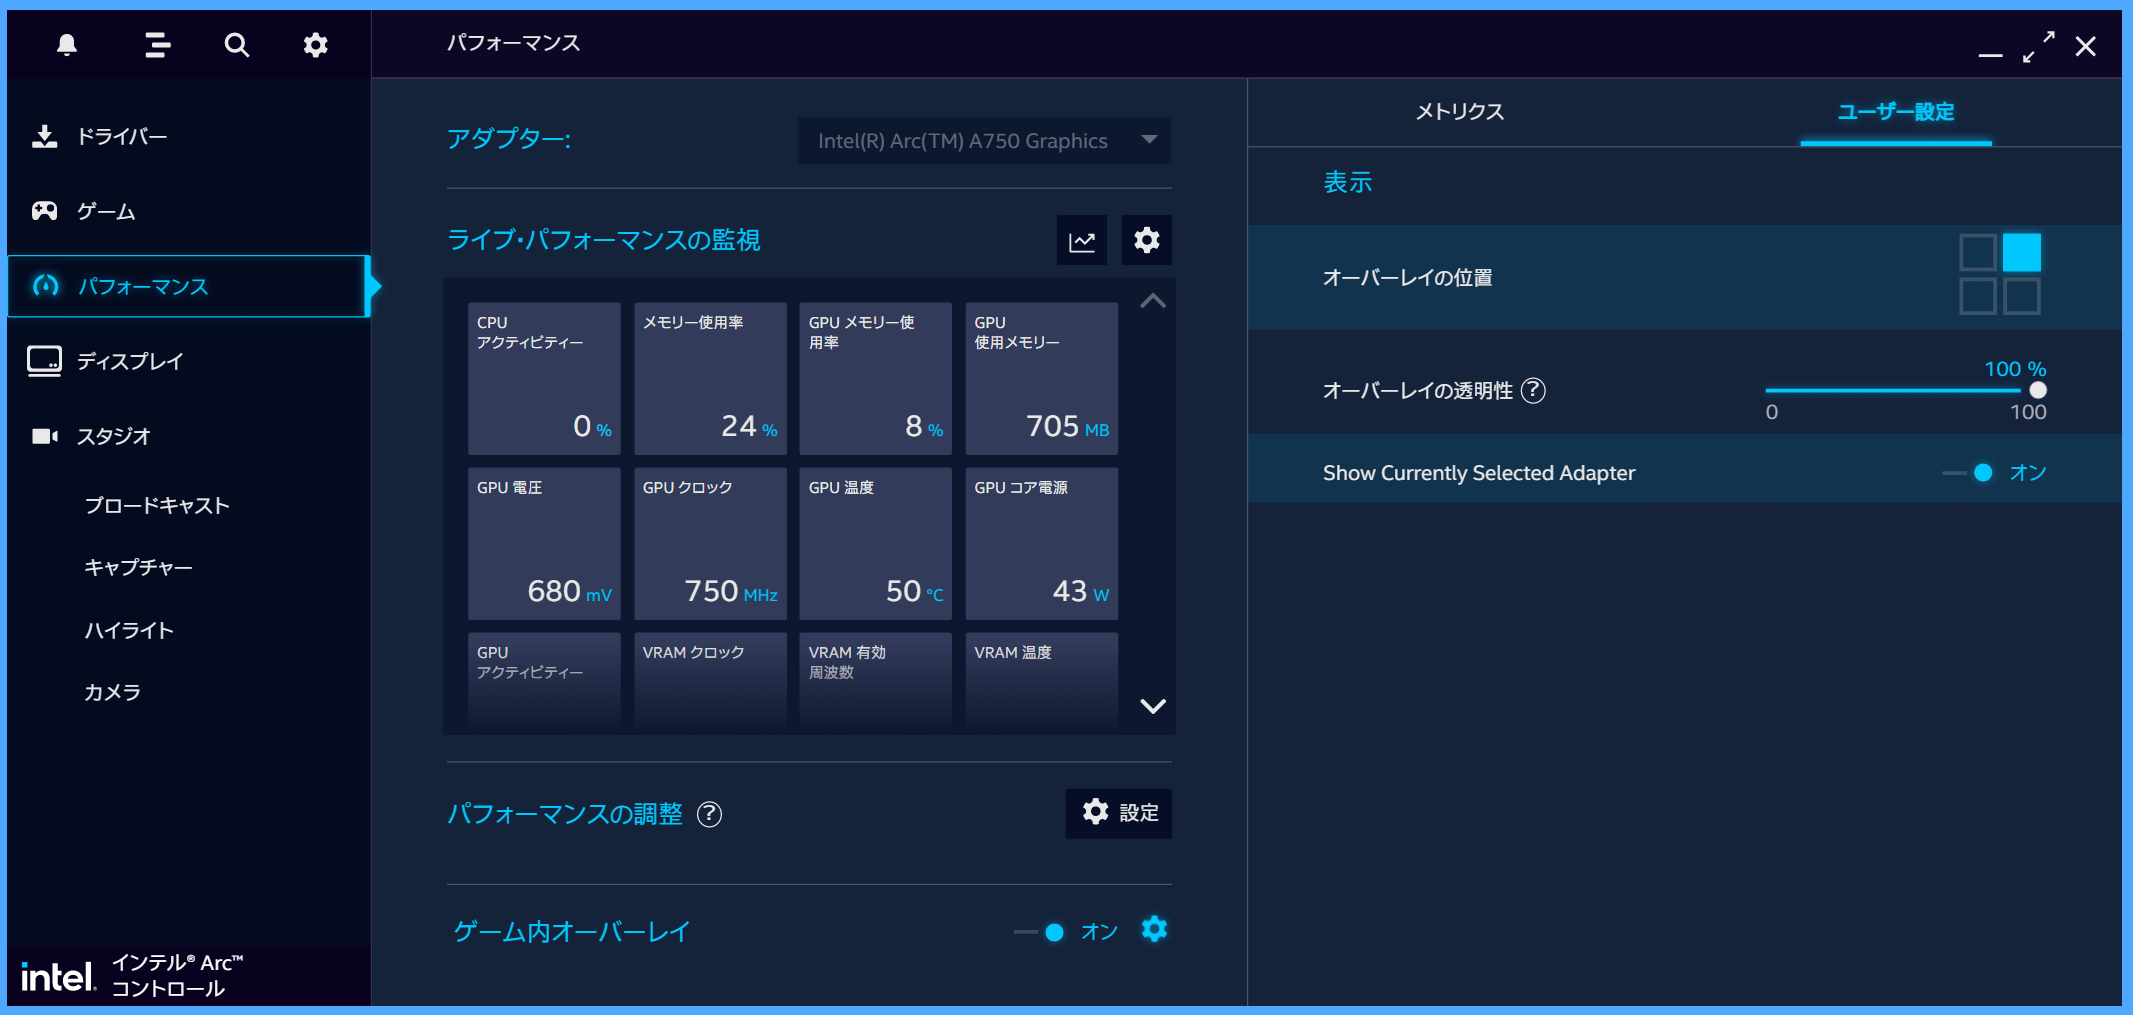
Task: Select the VRAM クロック tile
Action: pyautogui.click(x=710, y=680)
